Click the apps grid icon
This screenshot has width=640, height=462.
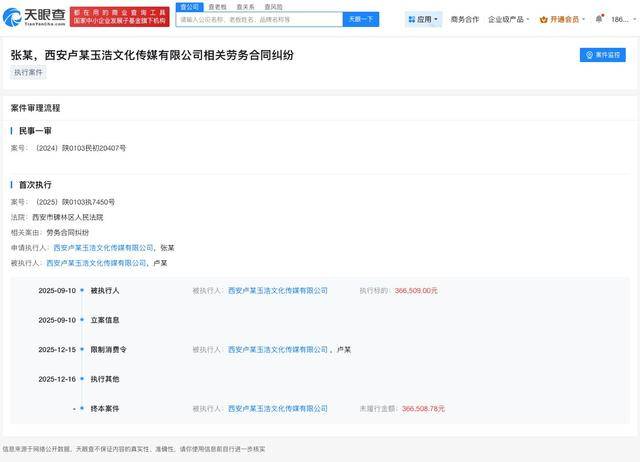411,19
